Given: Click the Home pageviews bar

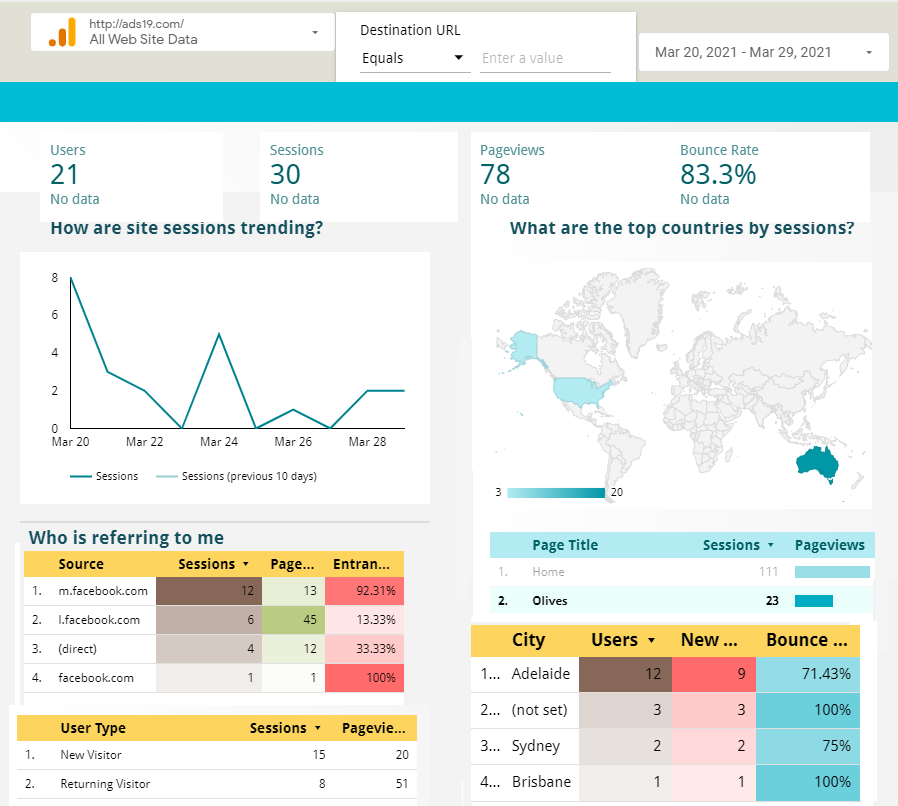Looking at the screenshot, I should (x=832, y=572).
